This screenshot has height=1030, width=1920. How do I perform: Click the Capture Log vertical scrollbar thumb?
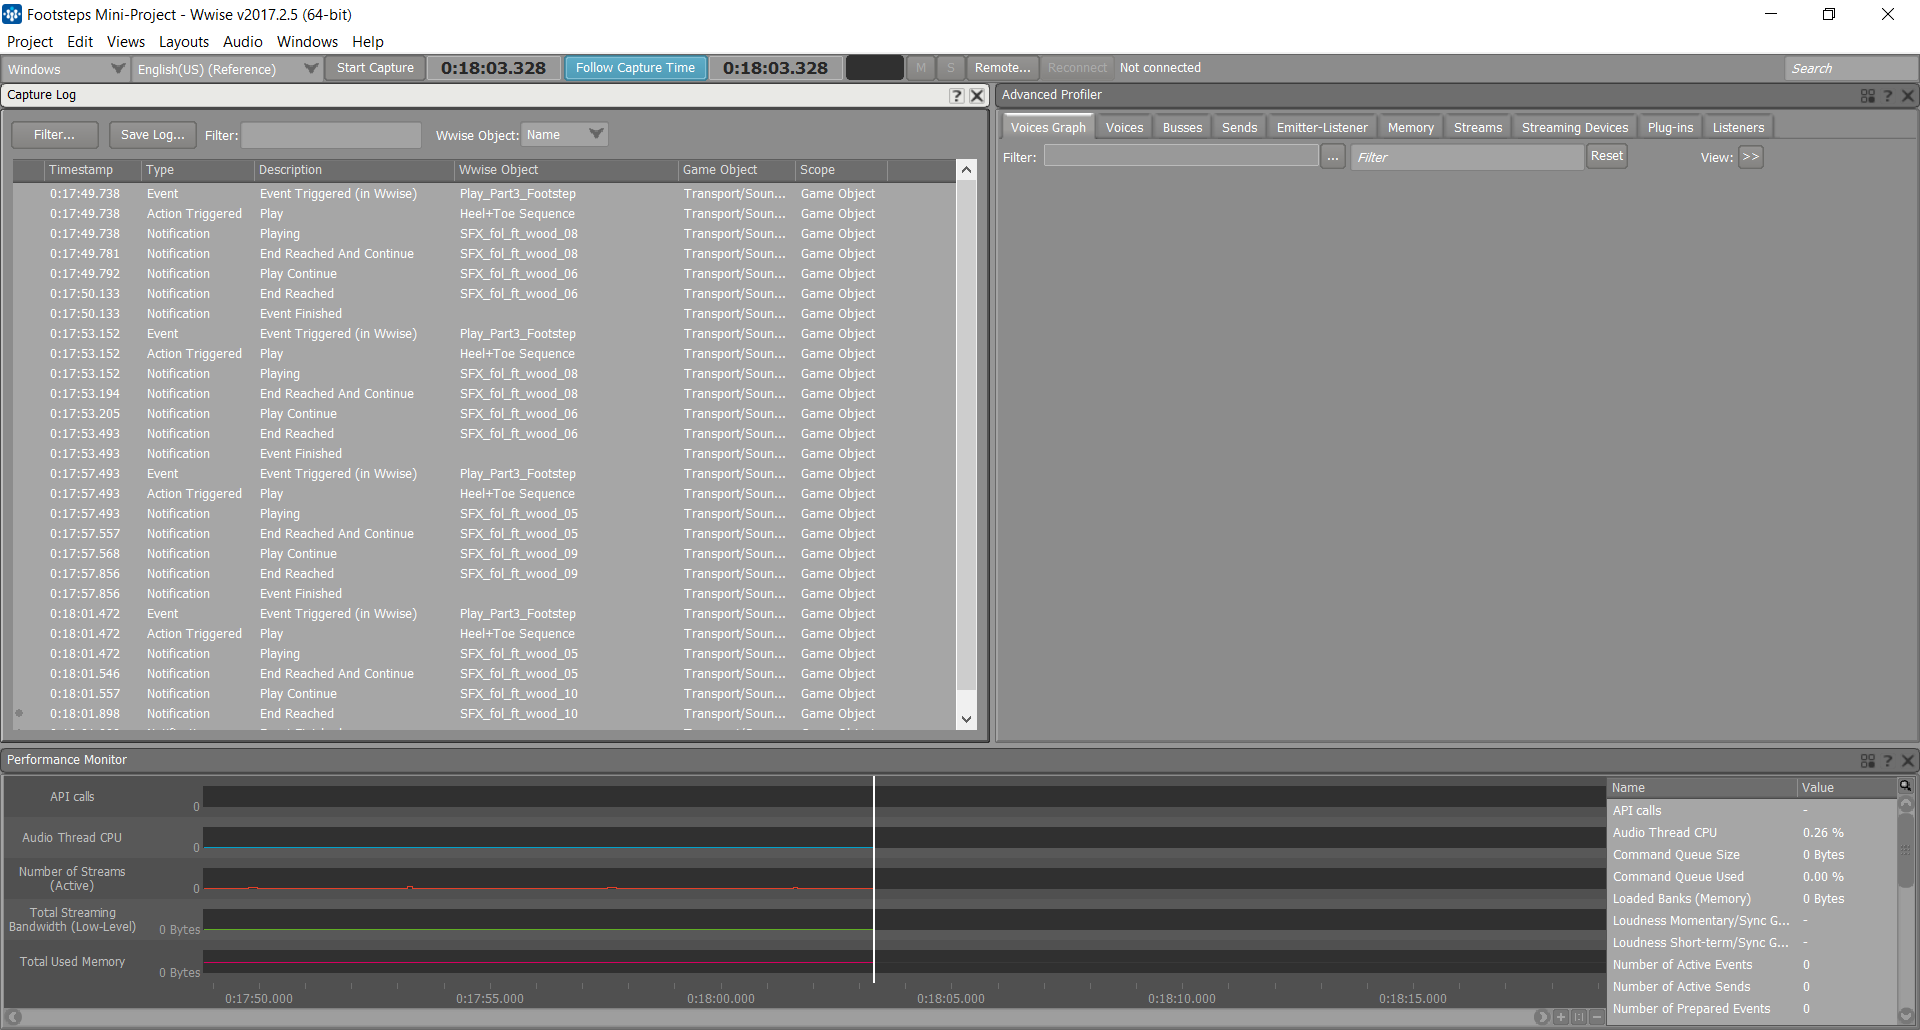click(x=966, y=435)
